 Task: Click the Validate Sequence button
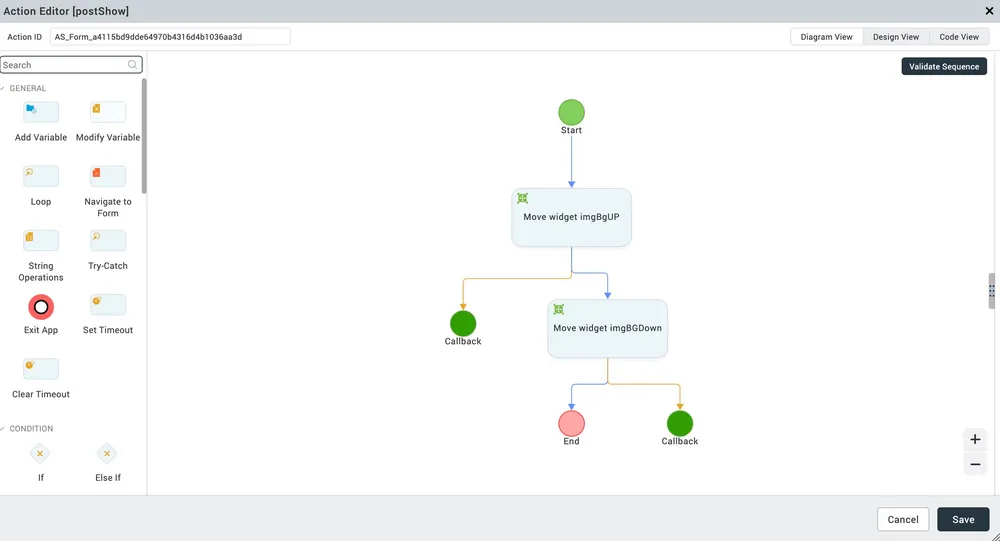[944, 67]
